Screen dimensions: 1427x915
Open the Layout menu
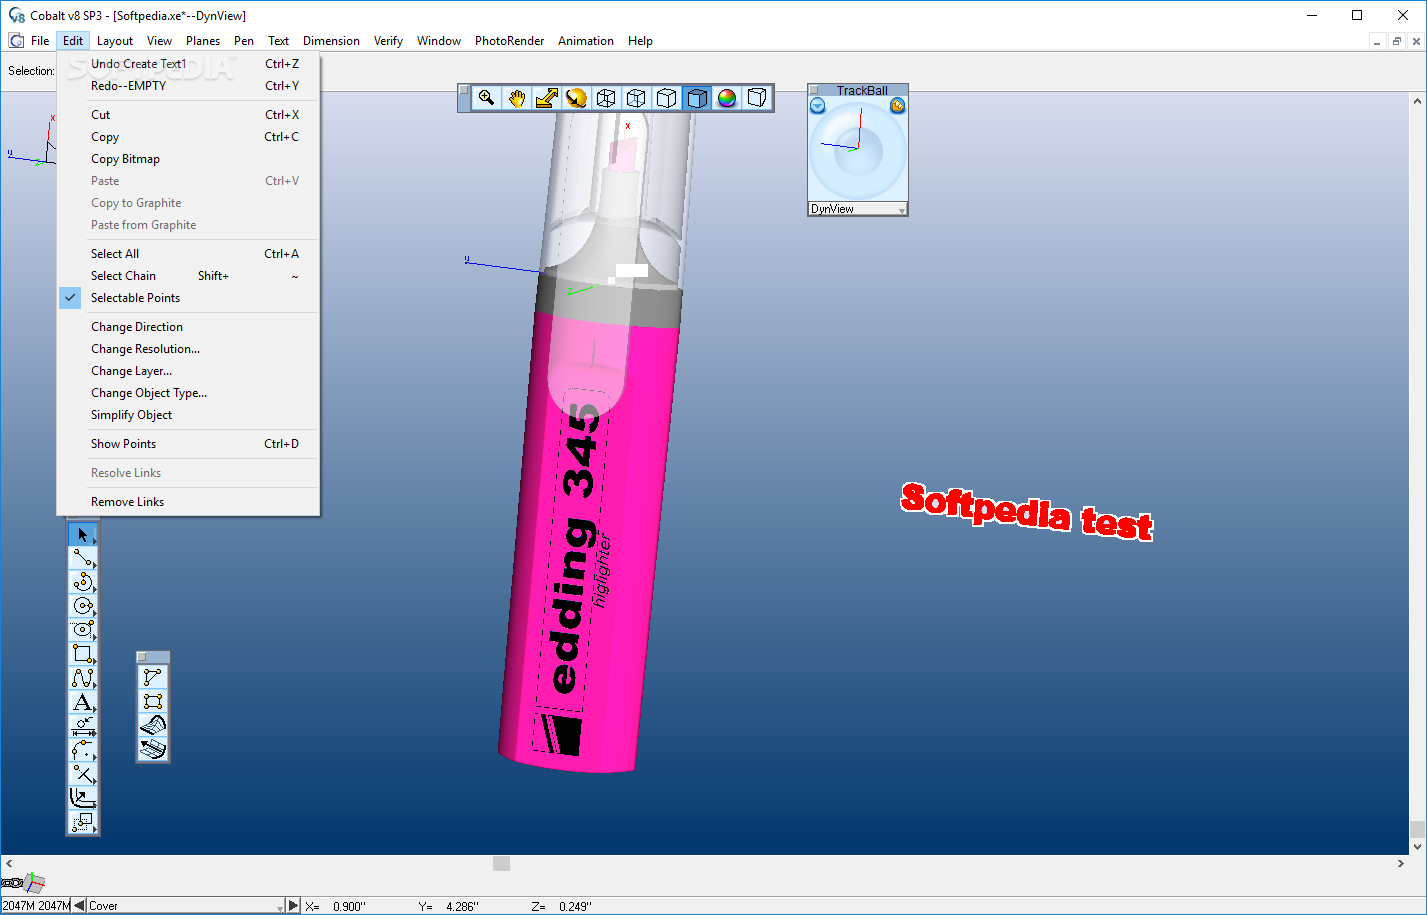[x=115, y=41]
